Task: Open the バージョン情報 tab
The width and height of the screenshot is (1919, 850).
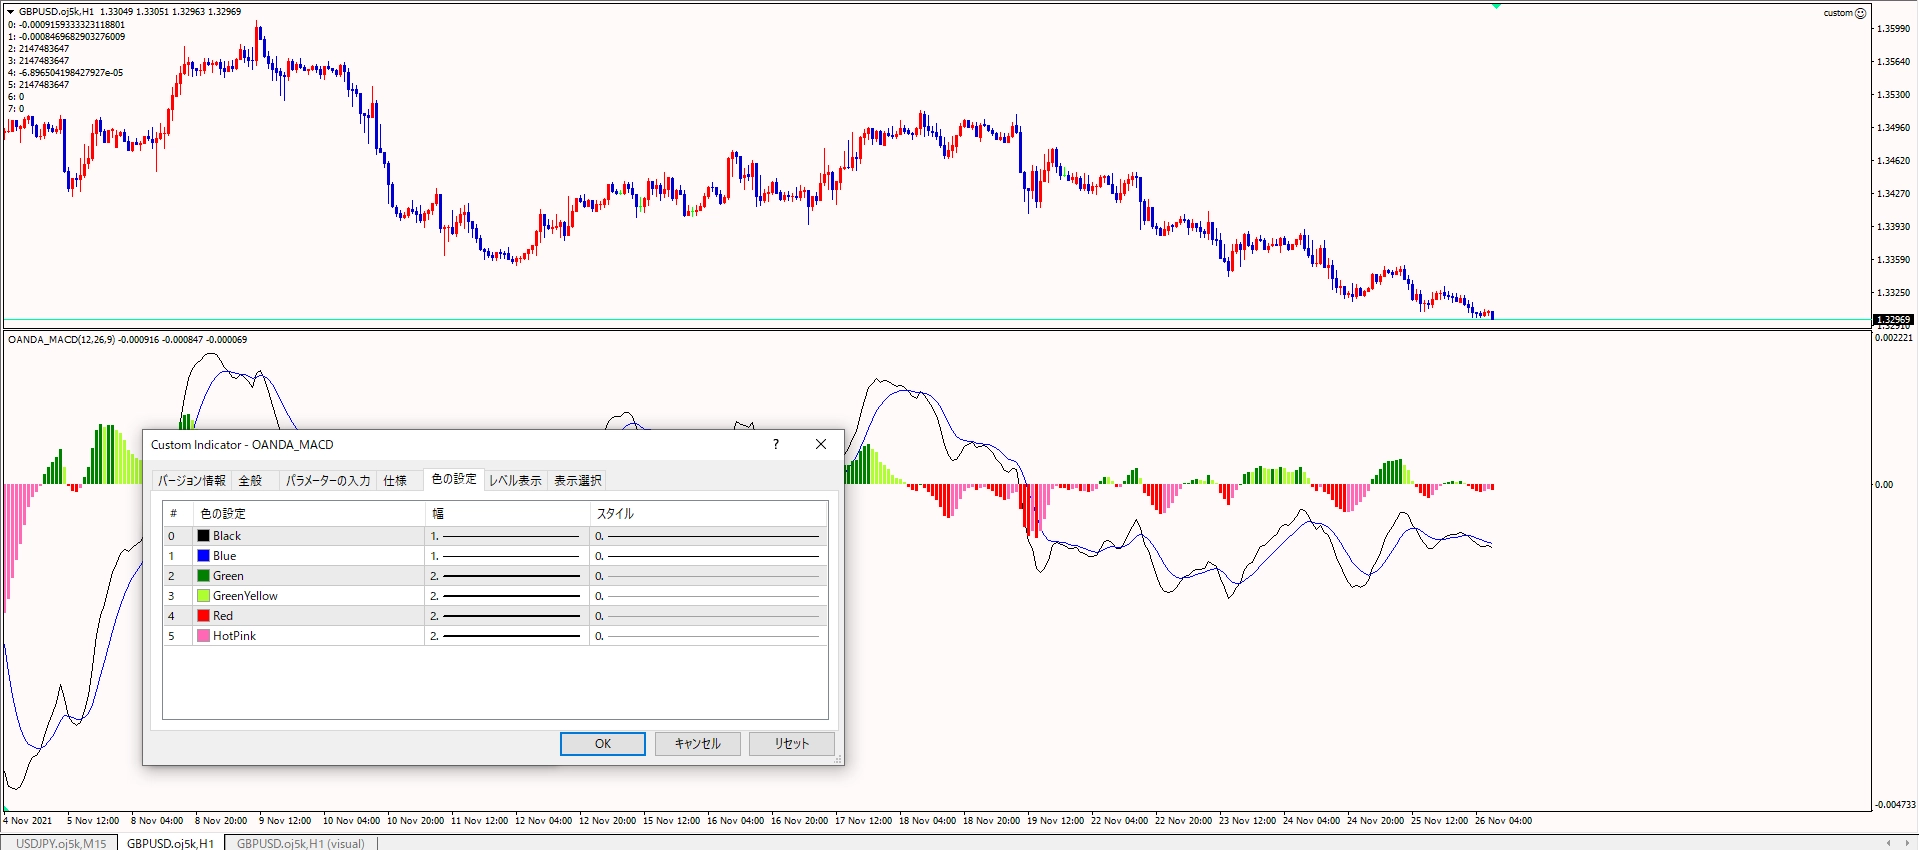Action: point(192,481)
